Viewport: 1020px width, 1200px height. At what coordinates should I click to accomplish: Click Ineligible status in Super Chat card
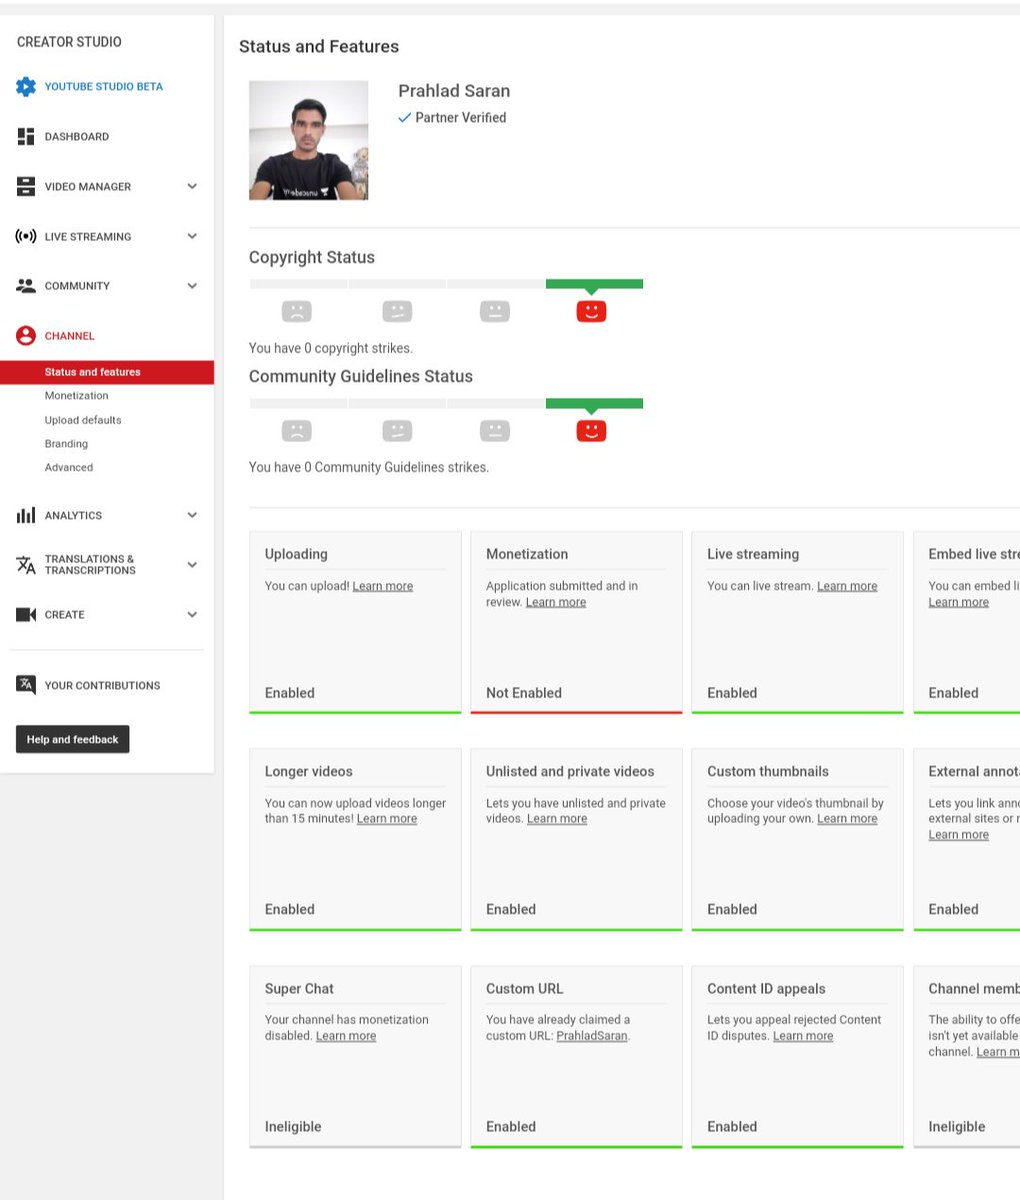pyautogui.click(x=293, y=1127)
